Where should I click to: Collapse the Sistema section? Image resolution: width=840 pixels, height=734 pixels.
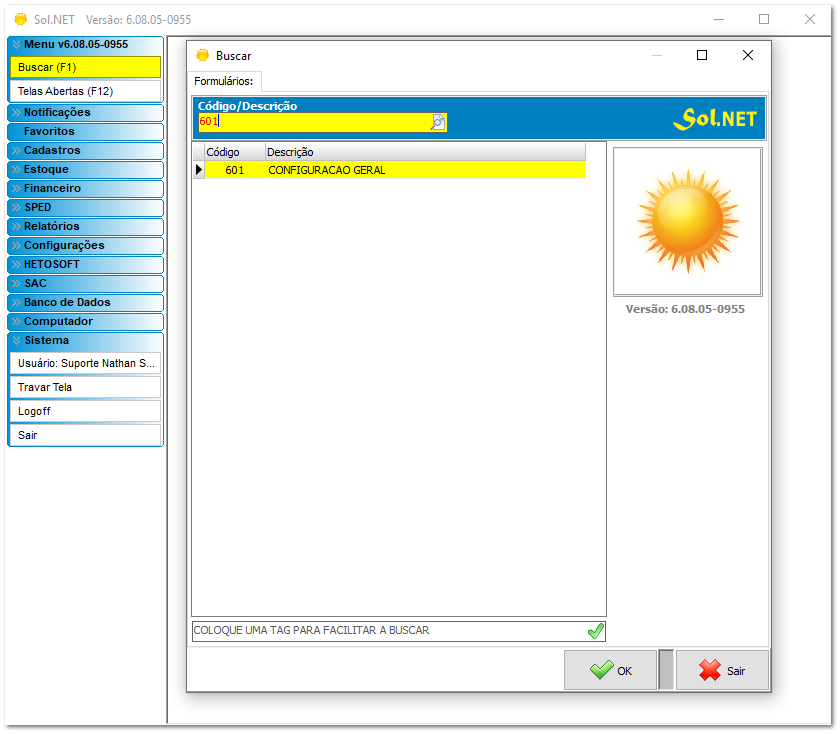[x=85, y=340]
